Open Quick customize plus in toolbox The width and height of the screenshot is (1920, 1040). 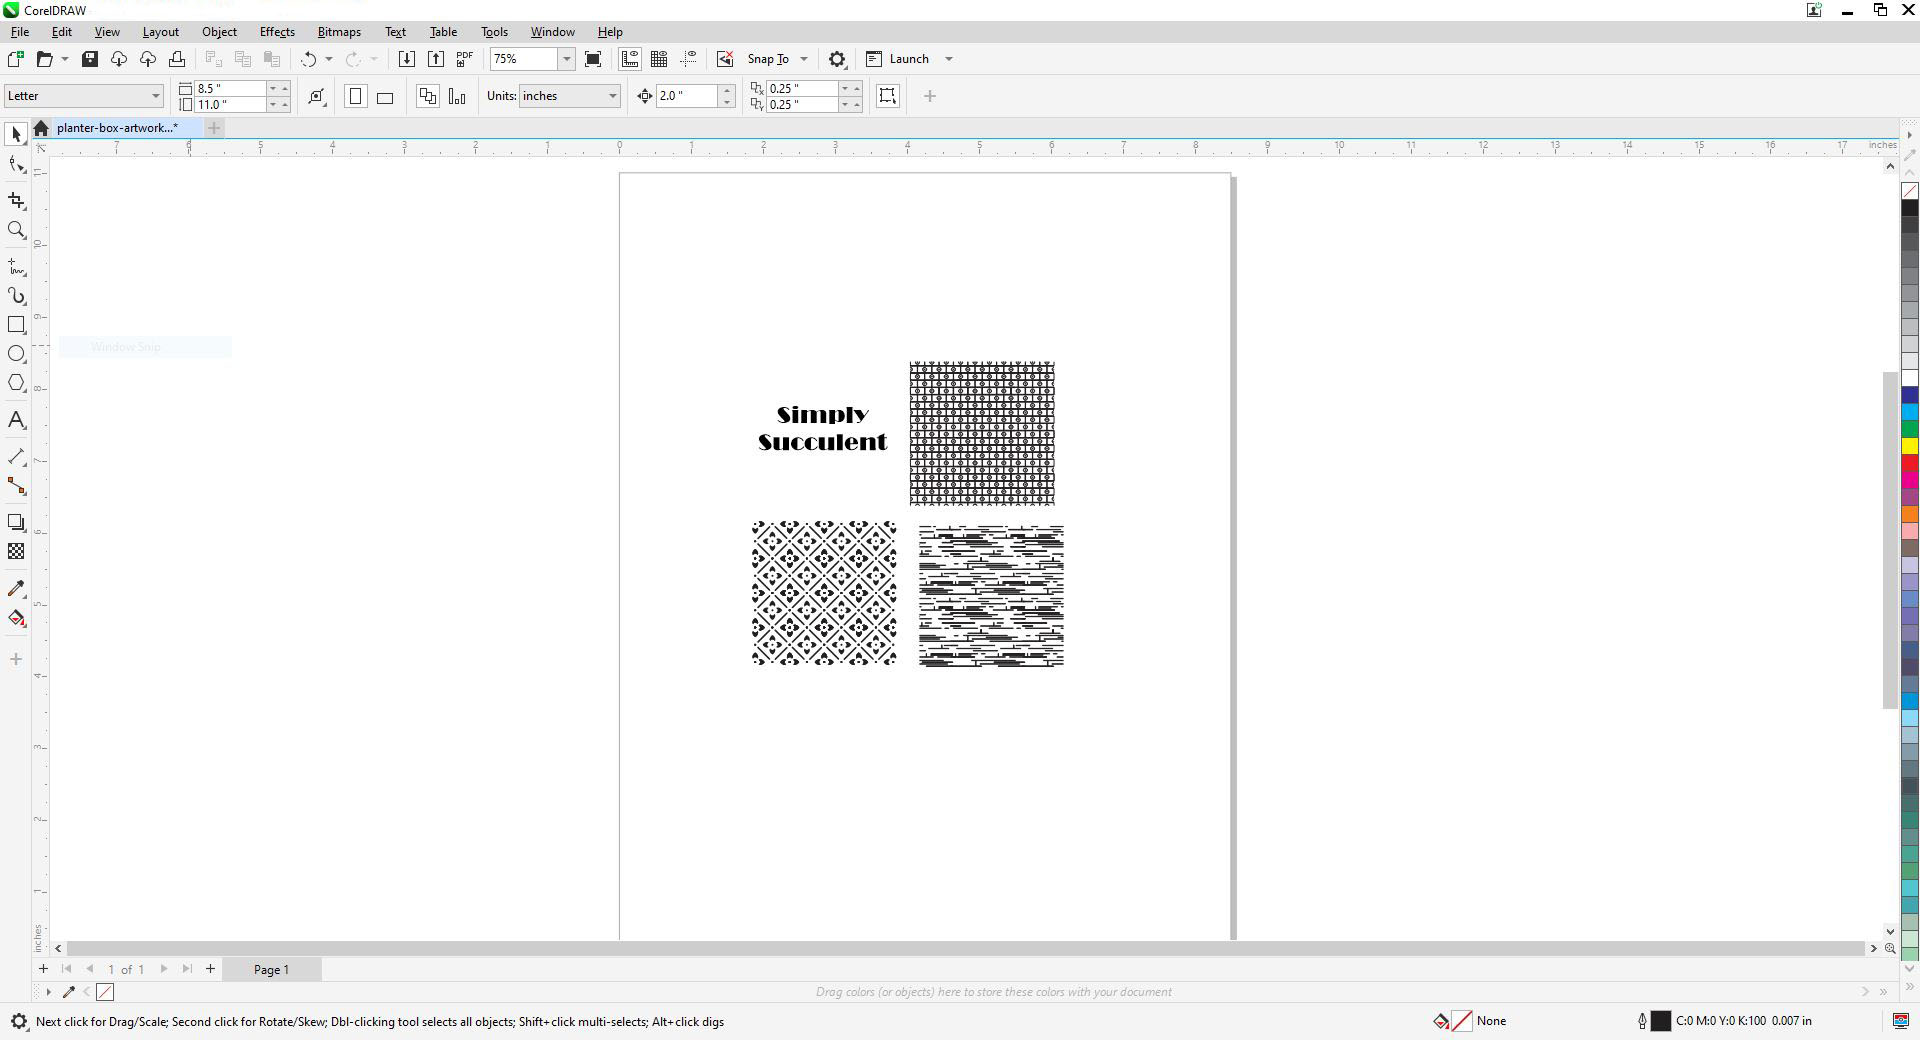tap(16, 659)
